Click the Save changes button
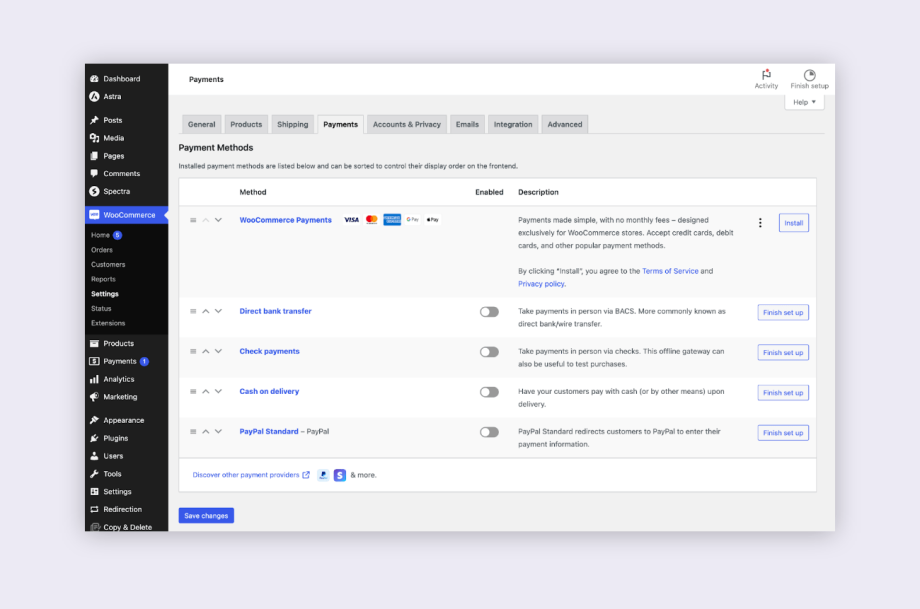The width and height of the screenshot is (920, 609). [206, 516]
